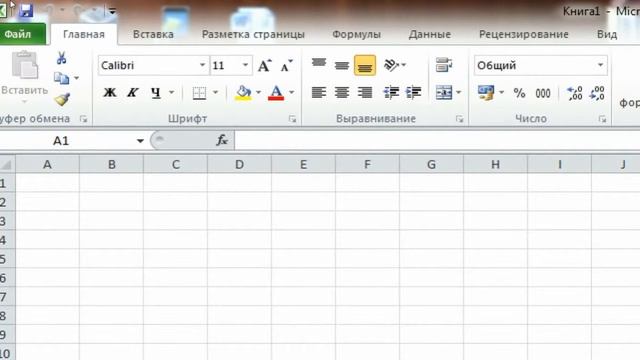Open underline style dropdown arrow
Viewport: 640px width, 360px height.
pos(171,93)
